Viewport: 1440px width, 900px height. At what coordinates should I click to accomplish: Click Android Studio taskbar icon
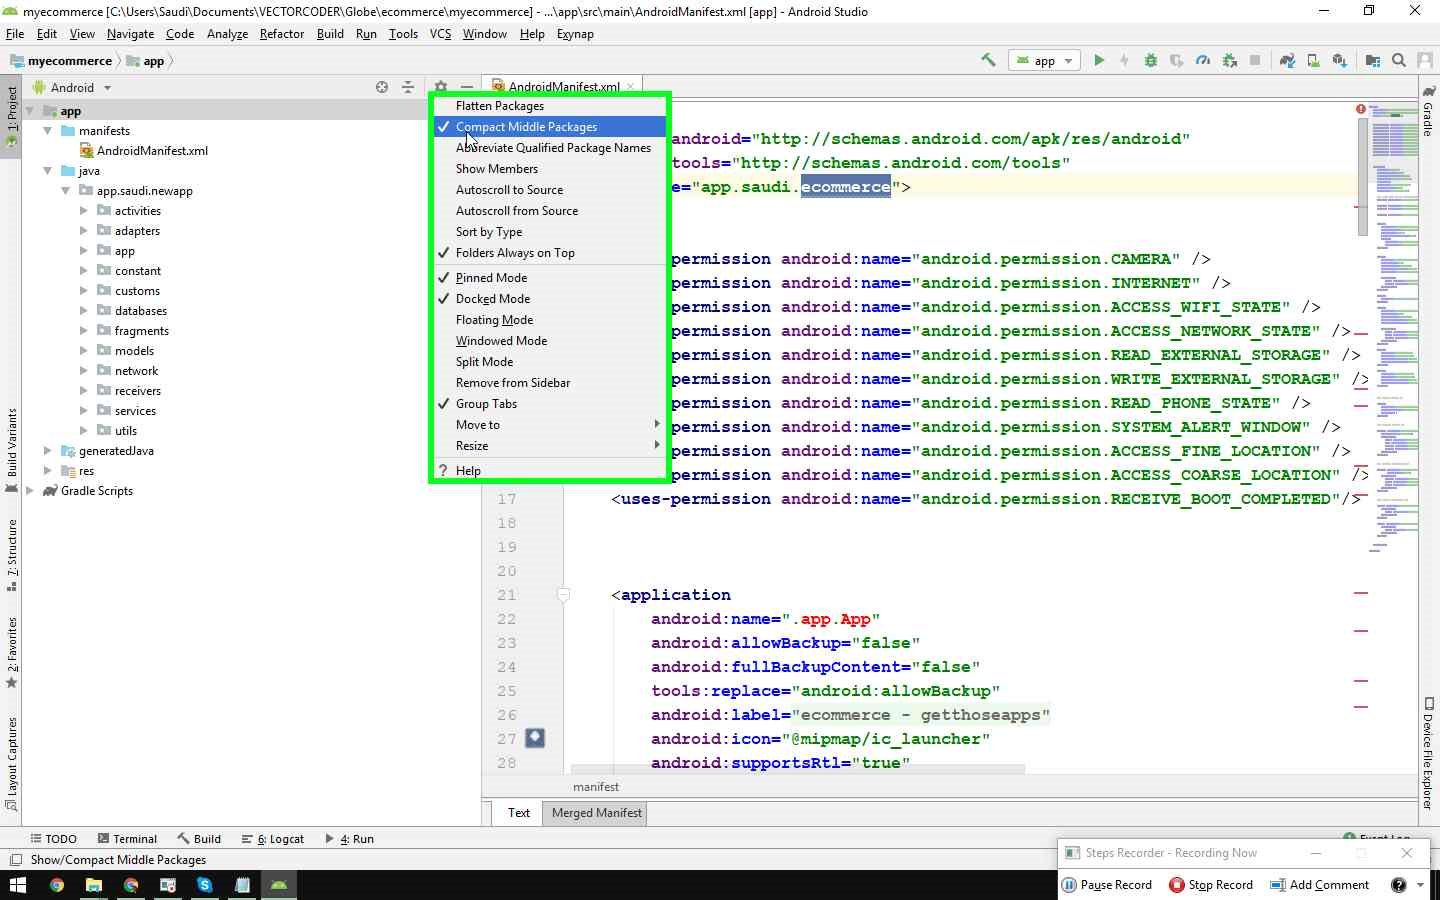279,885
